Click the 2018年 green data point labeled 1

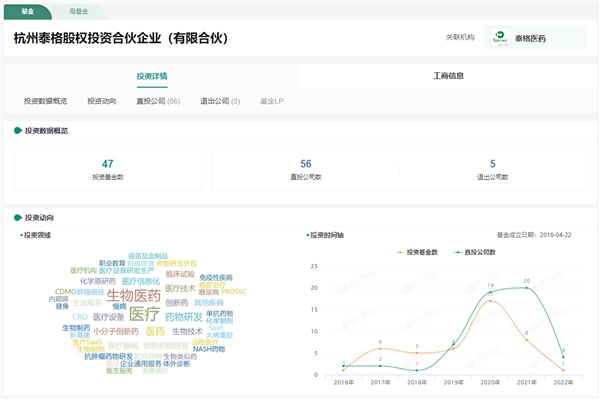click(x=417, y=370)
